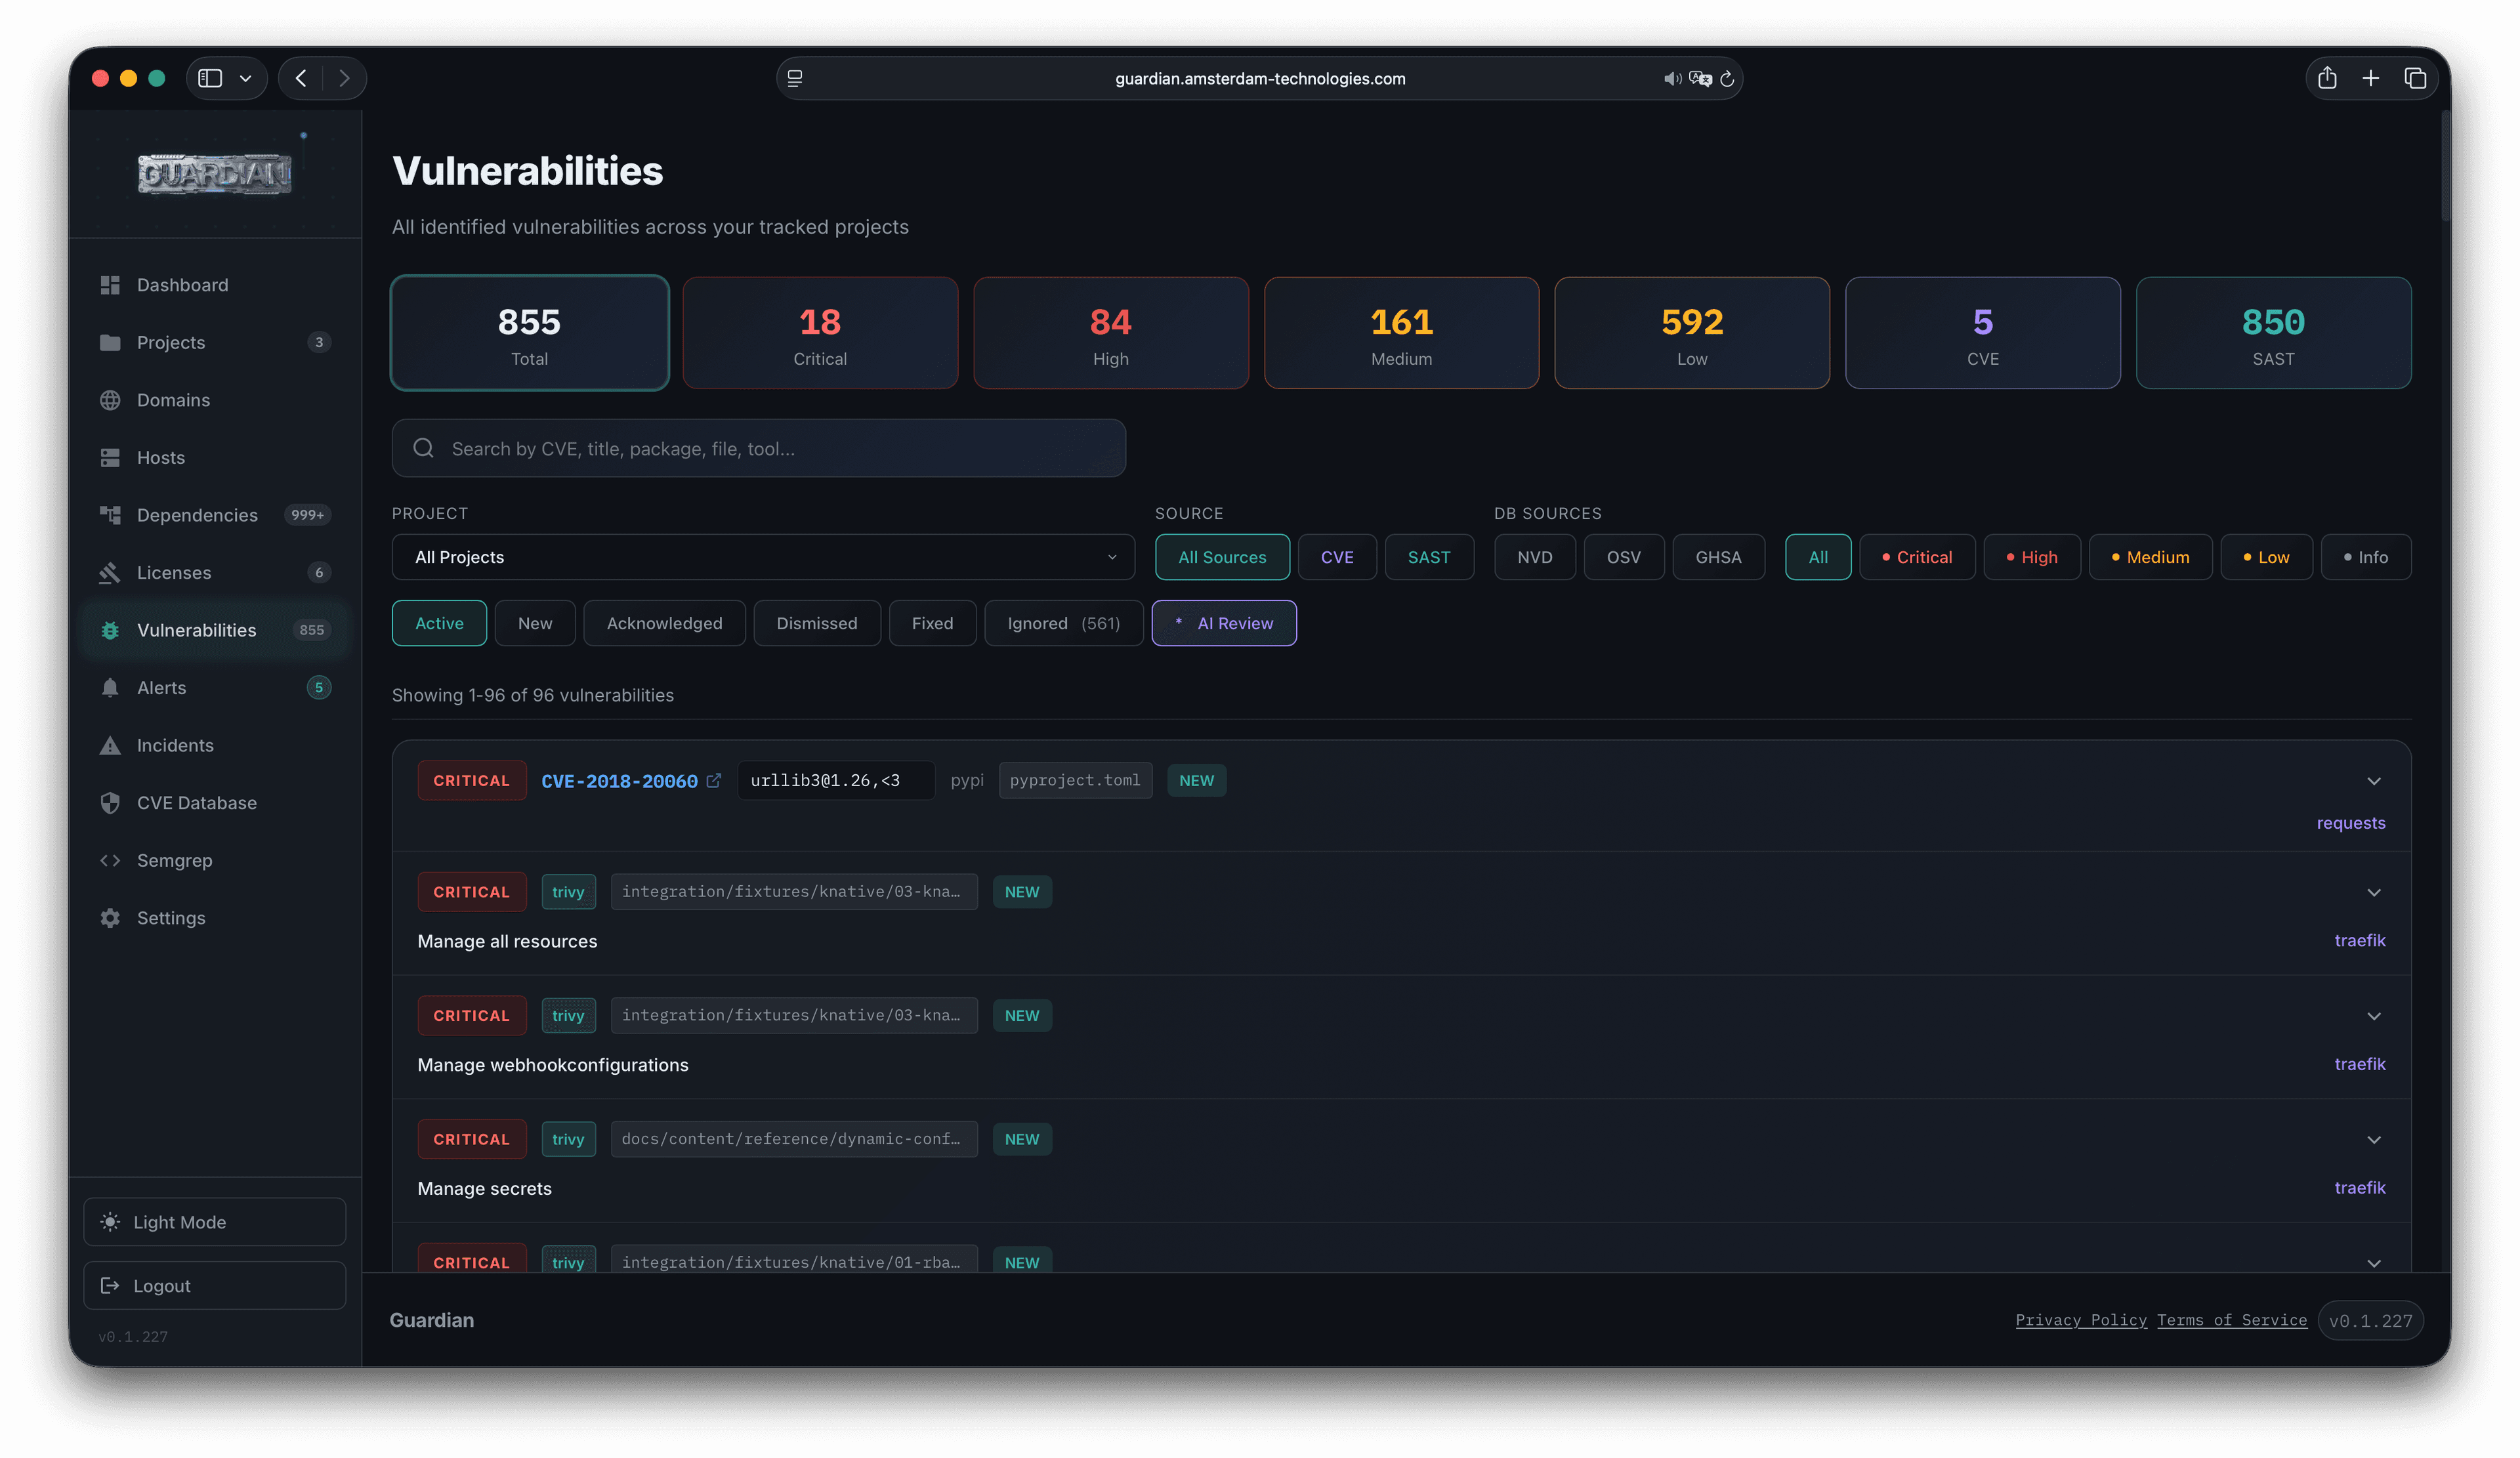
Task: Filter by Medium severity chip
Action: coord(2150,557)
